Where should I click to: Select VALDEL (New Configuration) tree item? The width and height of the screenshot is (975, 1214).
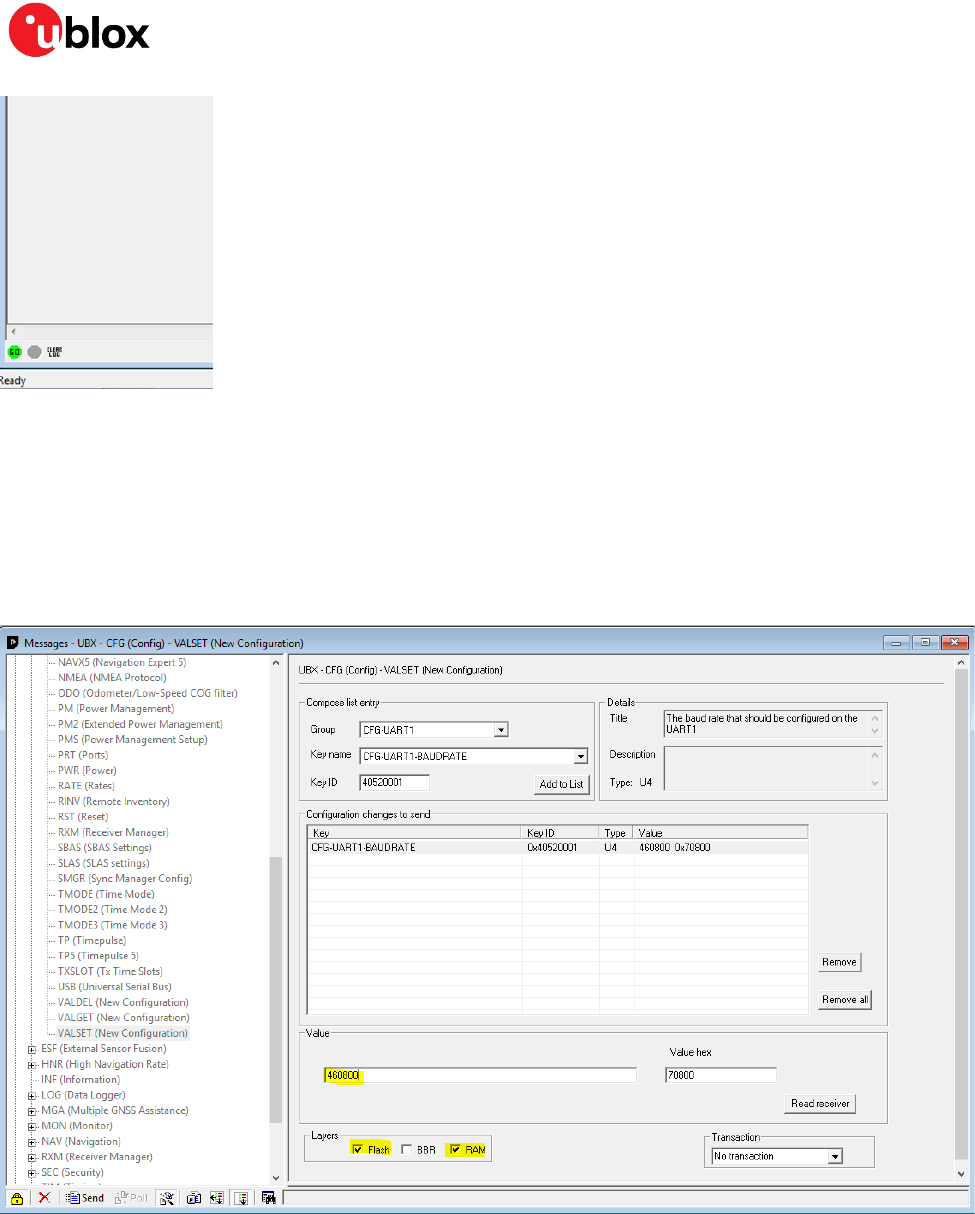(123, 1002)
